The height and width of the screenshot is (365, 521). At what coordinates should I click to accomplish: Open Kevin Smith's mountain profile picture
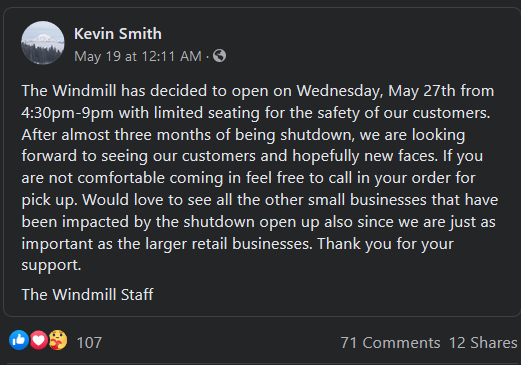pyautogui.click(x=43, y=43)
